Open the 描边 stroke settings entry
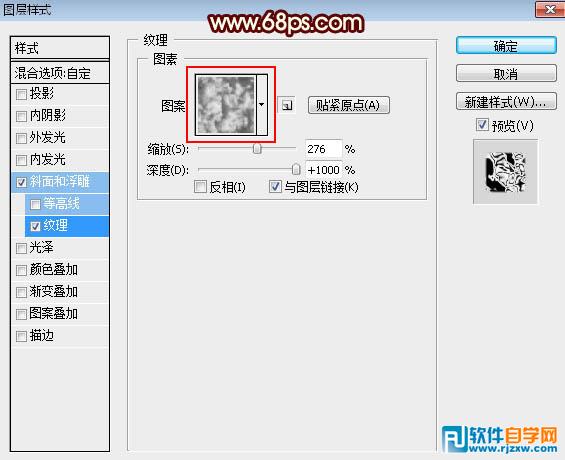Viewport: 565px width, 460px height. tap(60, 336)
